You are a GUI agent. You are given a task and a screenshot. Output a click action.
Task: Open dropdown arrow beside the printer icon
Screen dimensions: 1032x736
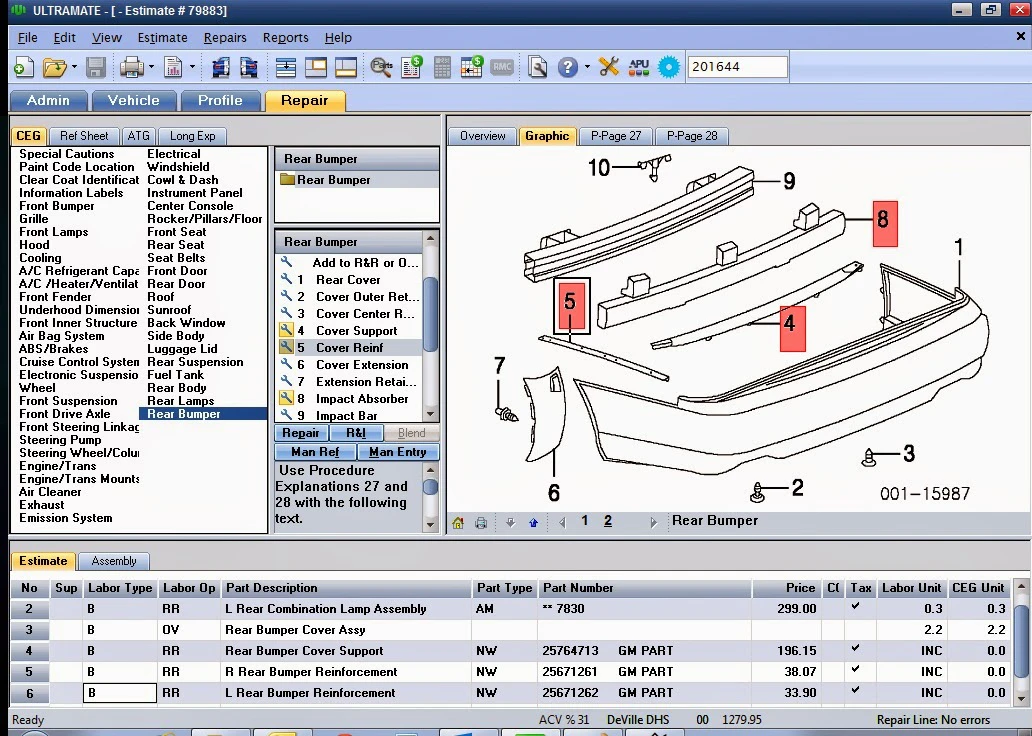151,67
